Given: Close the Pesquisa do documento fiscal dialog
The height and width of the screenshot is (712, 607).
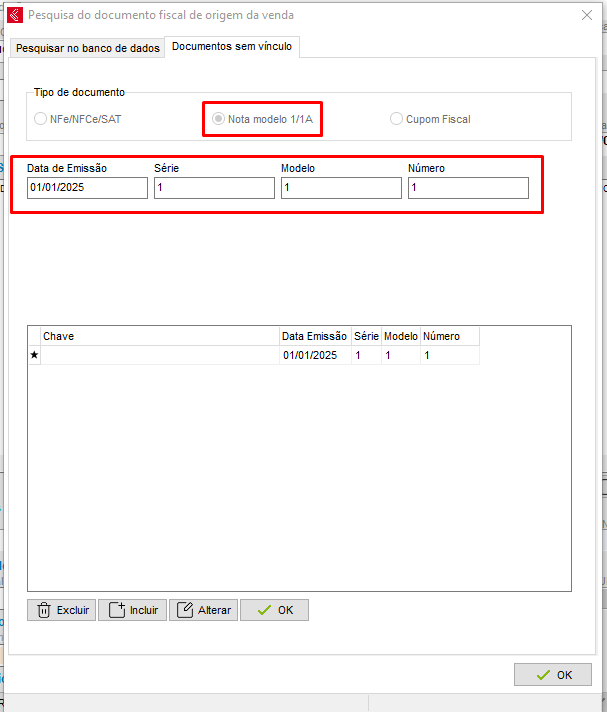Looking at the screenshot, I should click(586, 15).
